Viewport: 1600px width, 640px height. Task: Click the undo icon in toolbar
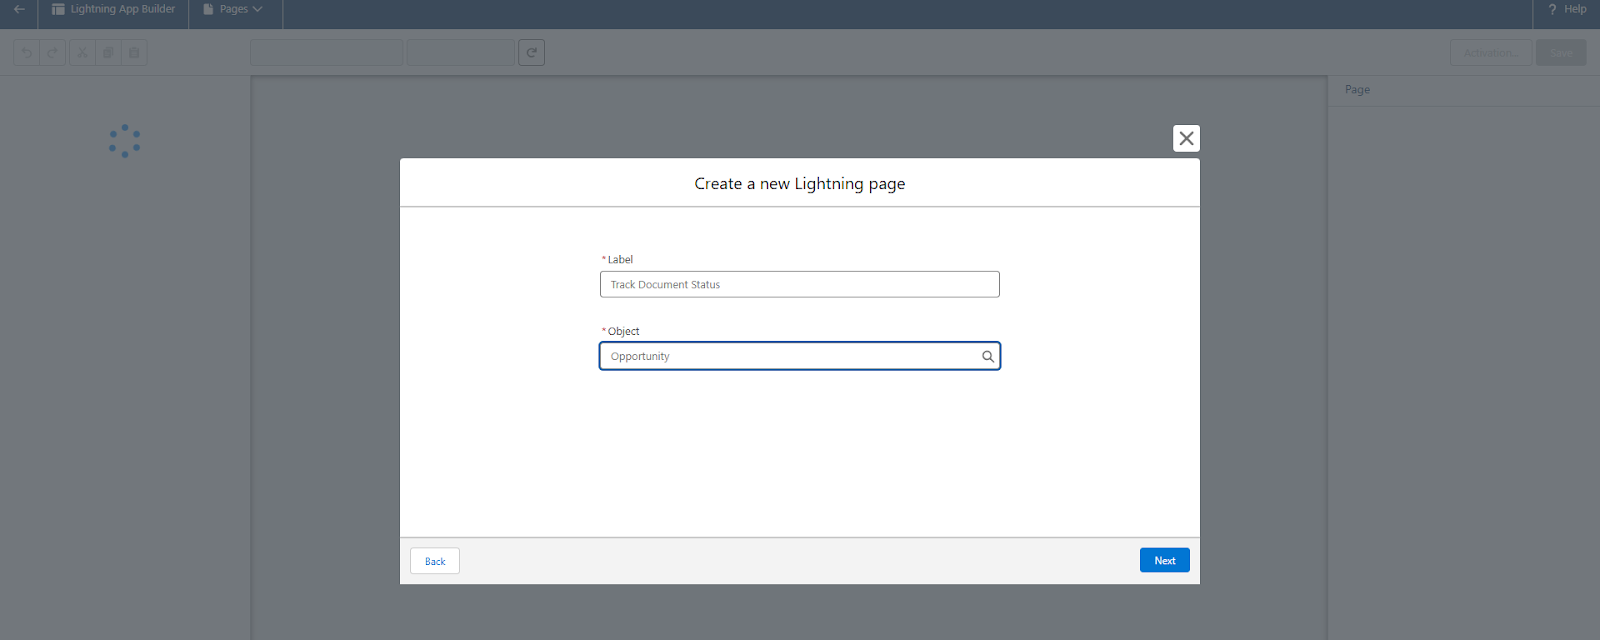tap(27, 53)
